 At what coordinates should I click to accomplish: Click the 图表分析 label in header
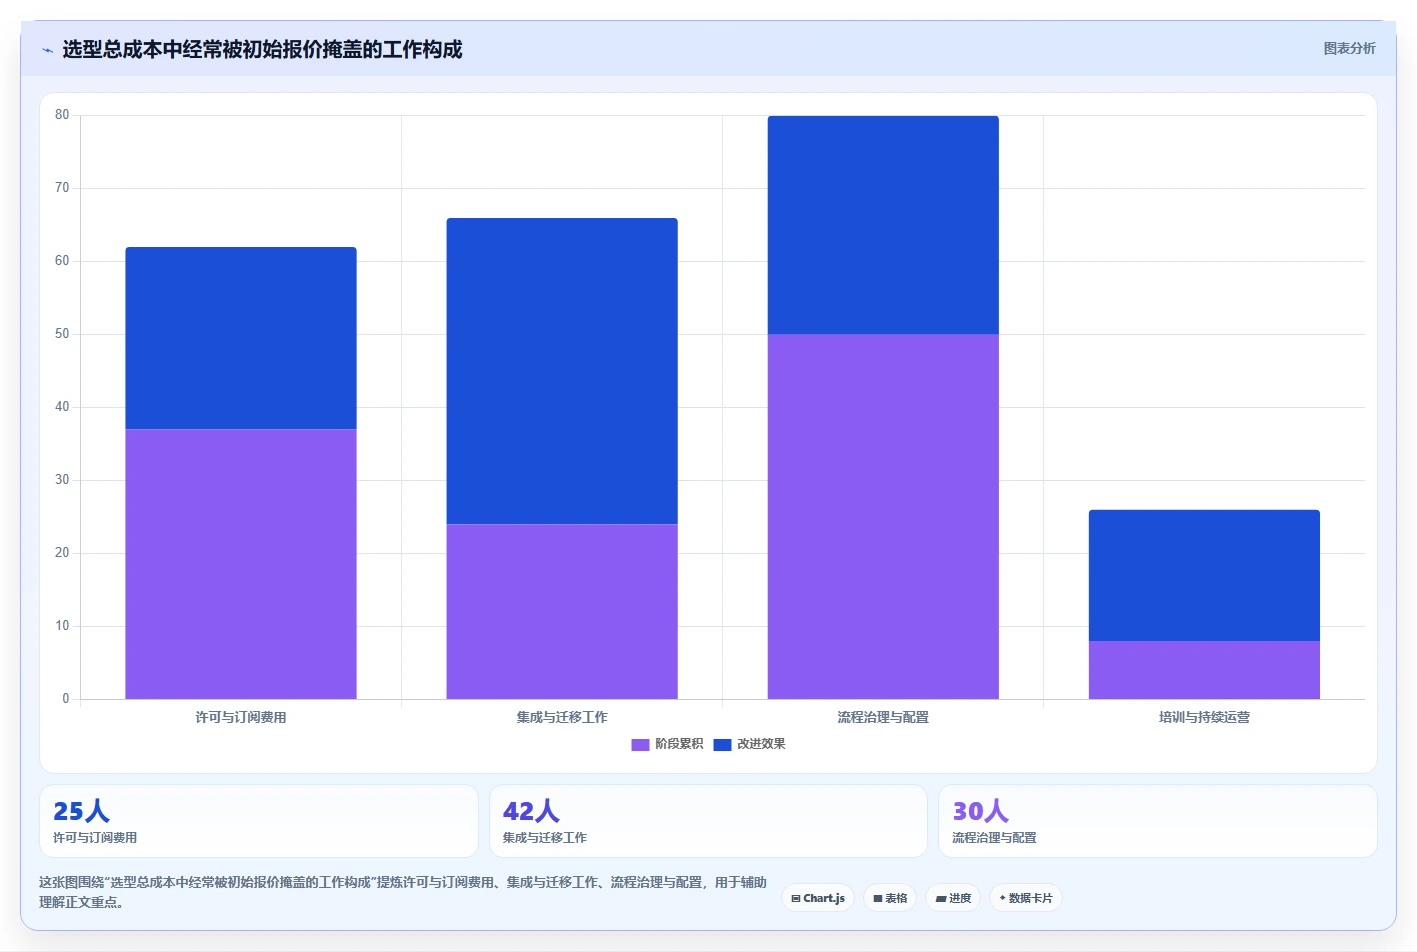pos(1349,48)
